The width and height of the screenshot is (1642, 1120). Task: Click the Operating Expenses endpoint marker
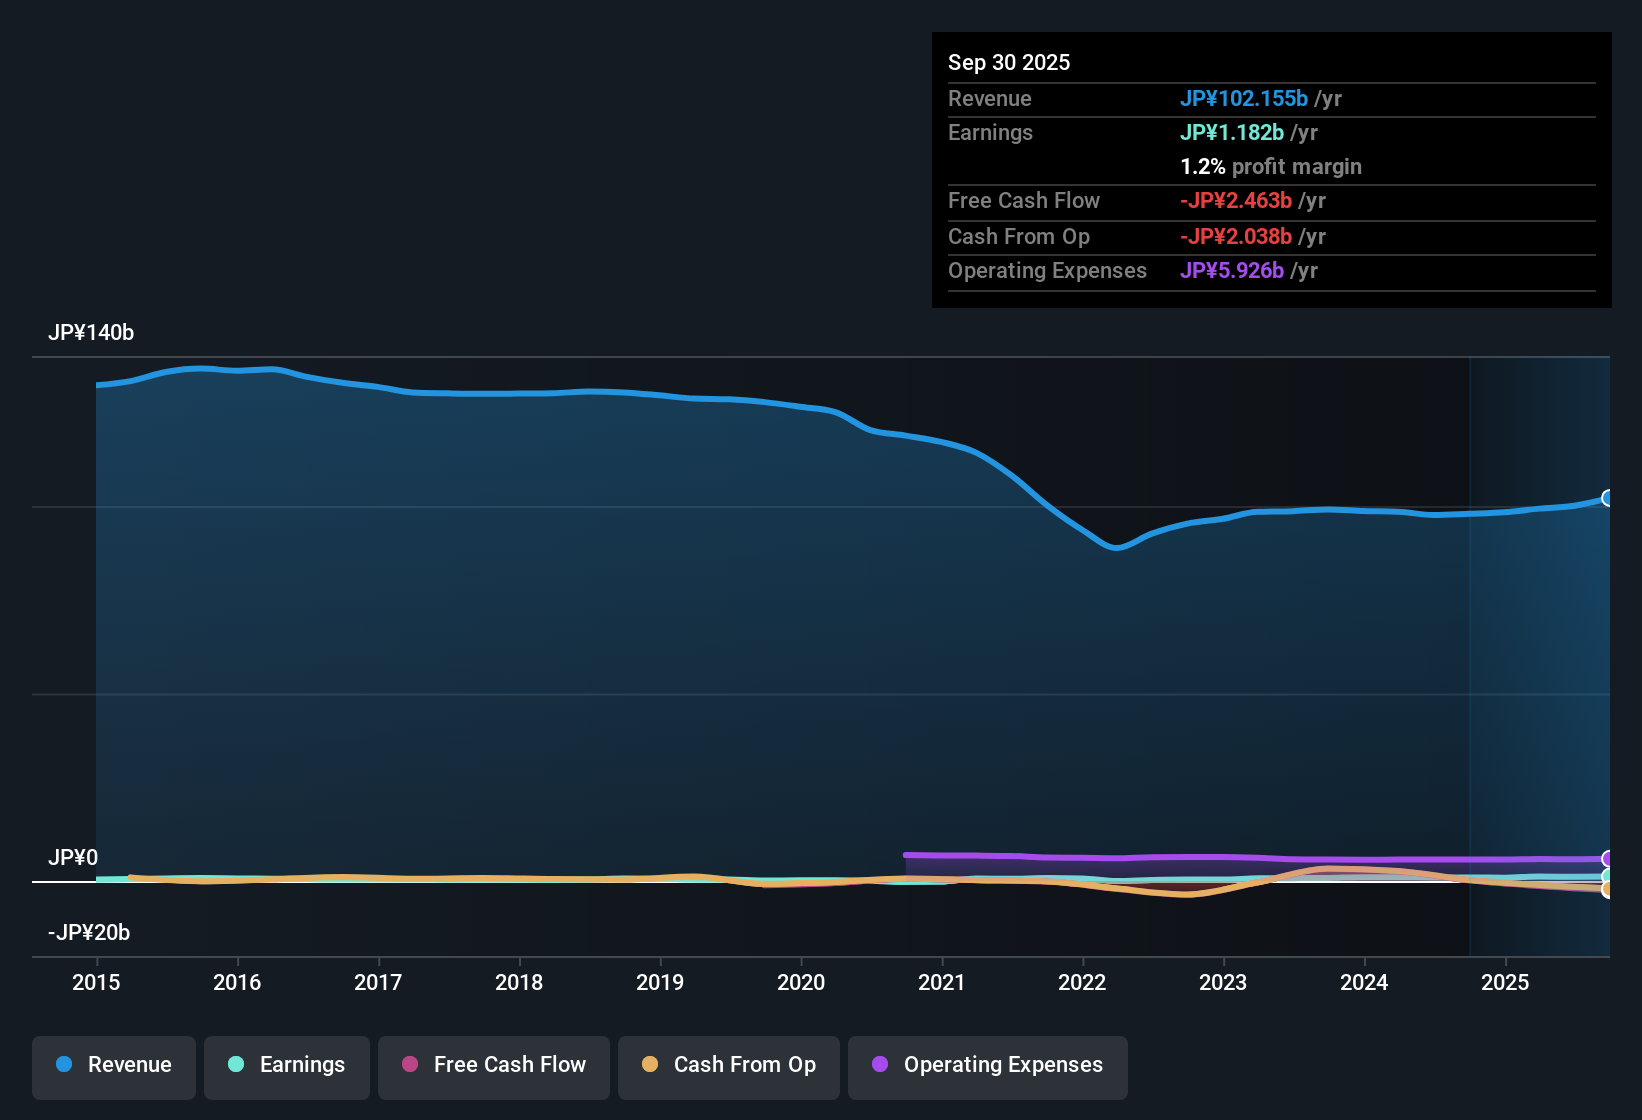[x=1608, y=857]
